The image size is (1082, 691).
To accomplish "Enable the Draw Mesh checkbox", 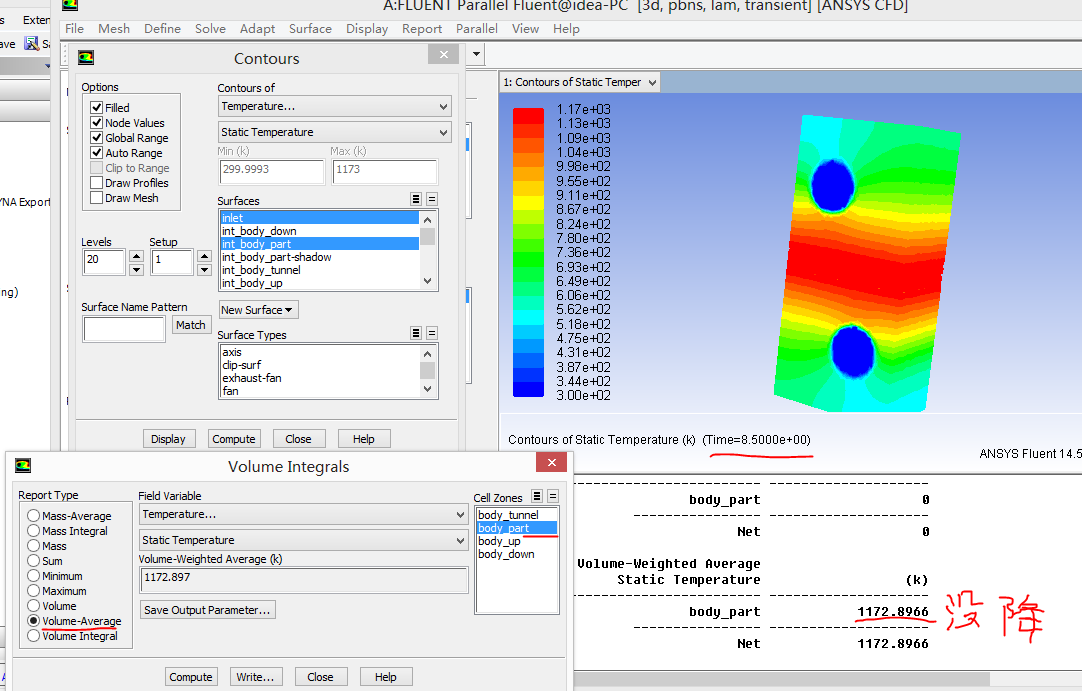I will [97, 198].
